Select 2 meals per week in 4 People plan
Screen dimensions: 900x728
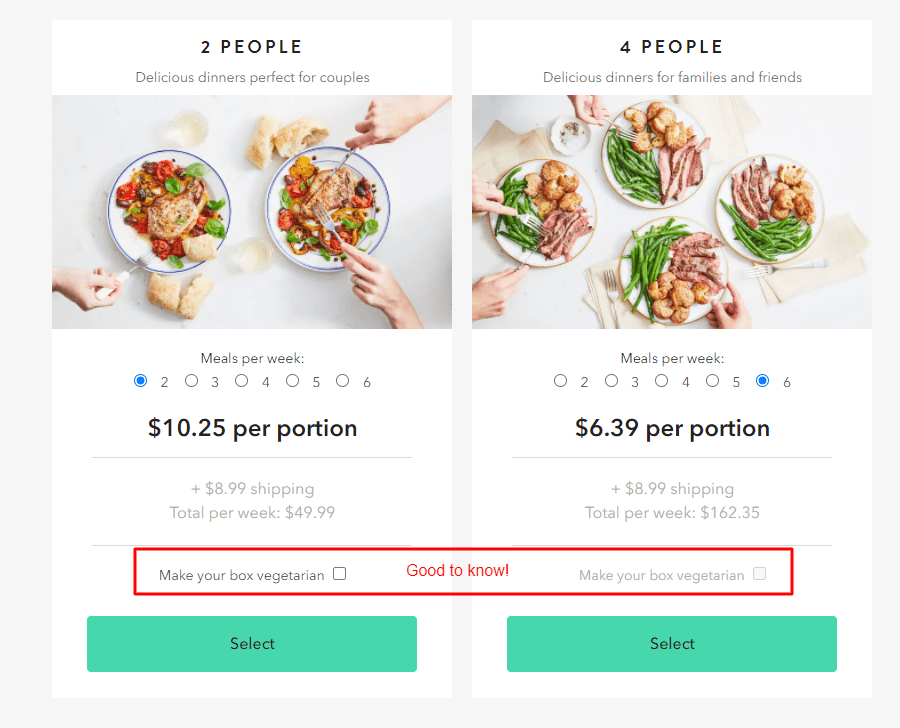click(560, 381)
